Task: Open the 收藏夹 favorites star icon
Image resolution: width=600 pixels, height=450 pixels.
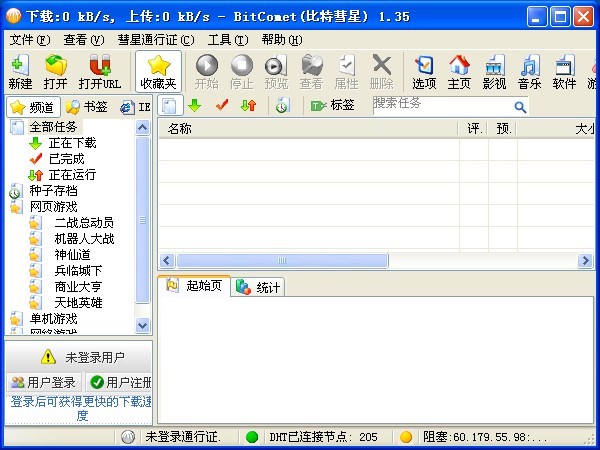Action: [158, 71]
